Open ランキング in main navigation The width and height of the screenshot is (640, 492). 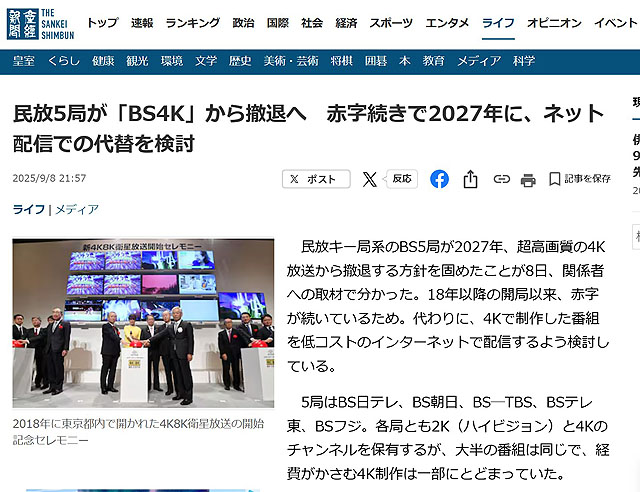coord(193,23)
